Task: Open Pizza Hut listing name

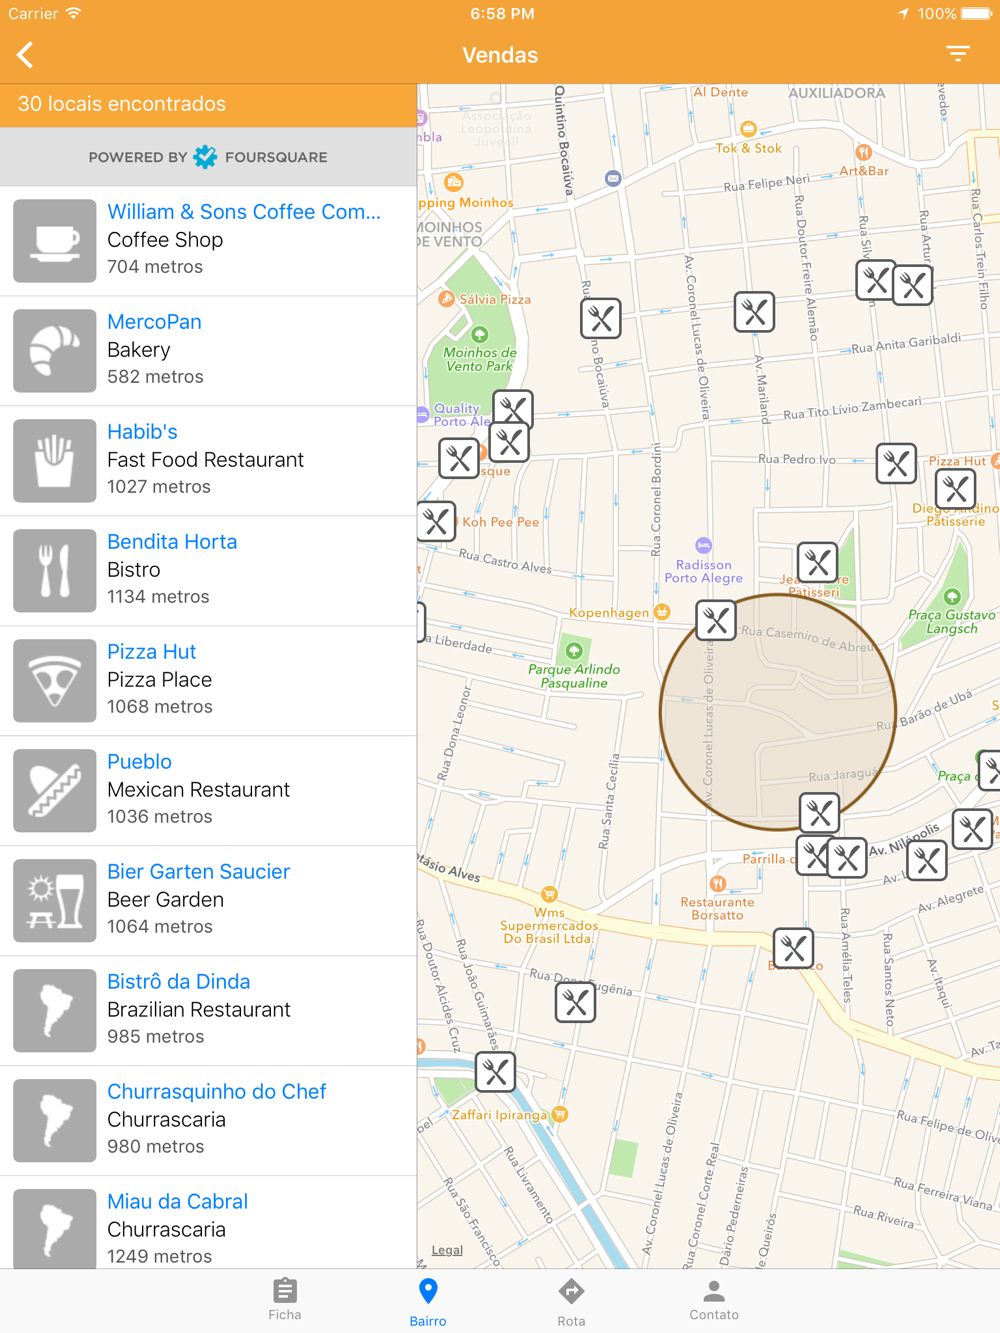Action: pyautogui.click(x=152, y=652)
